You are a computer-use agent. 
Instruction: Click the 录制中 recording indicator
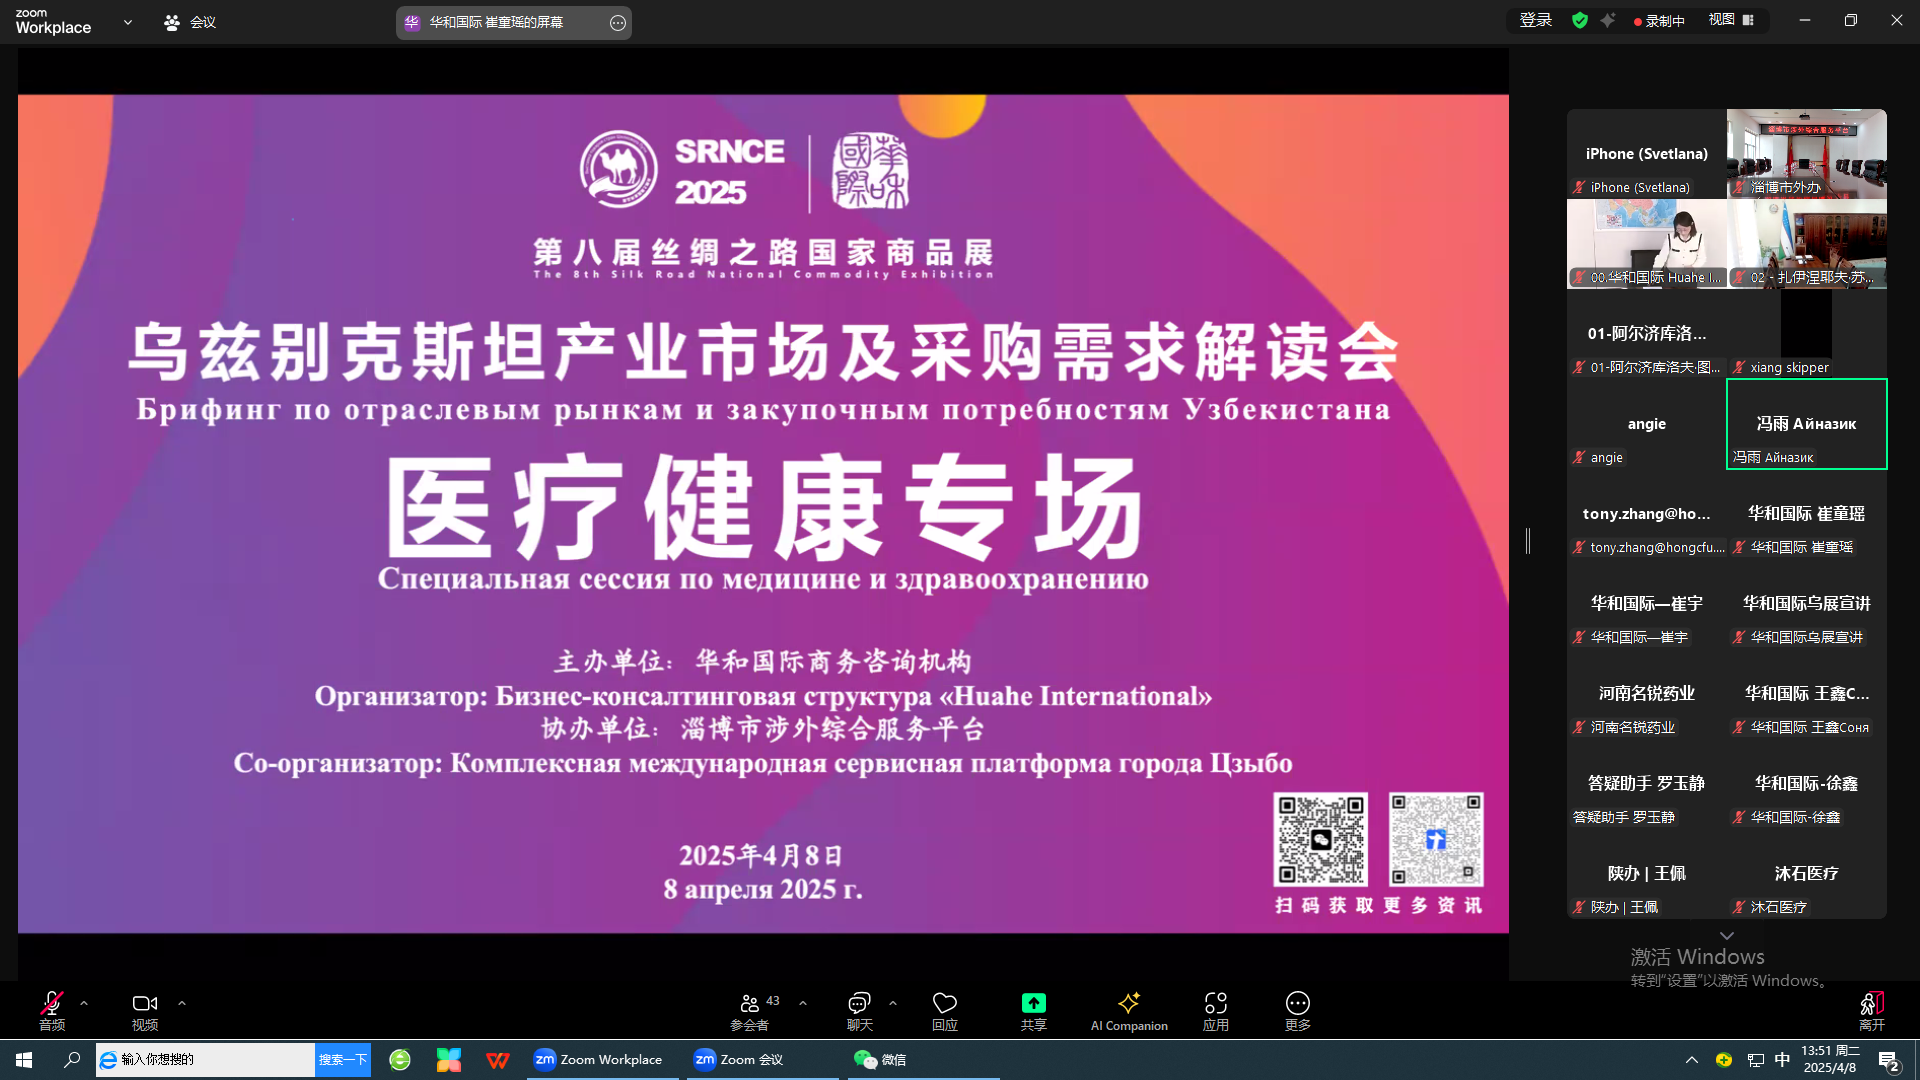[1659, 21]
